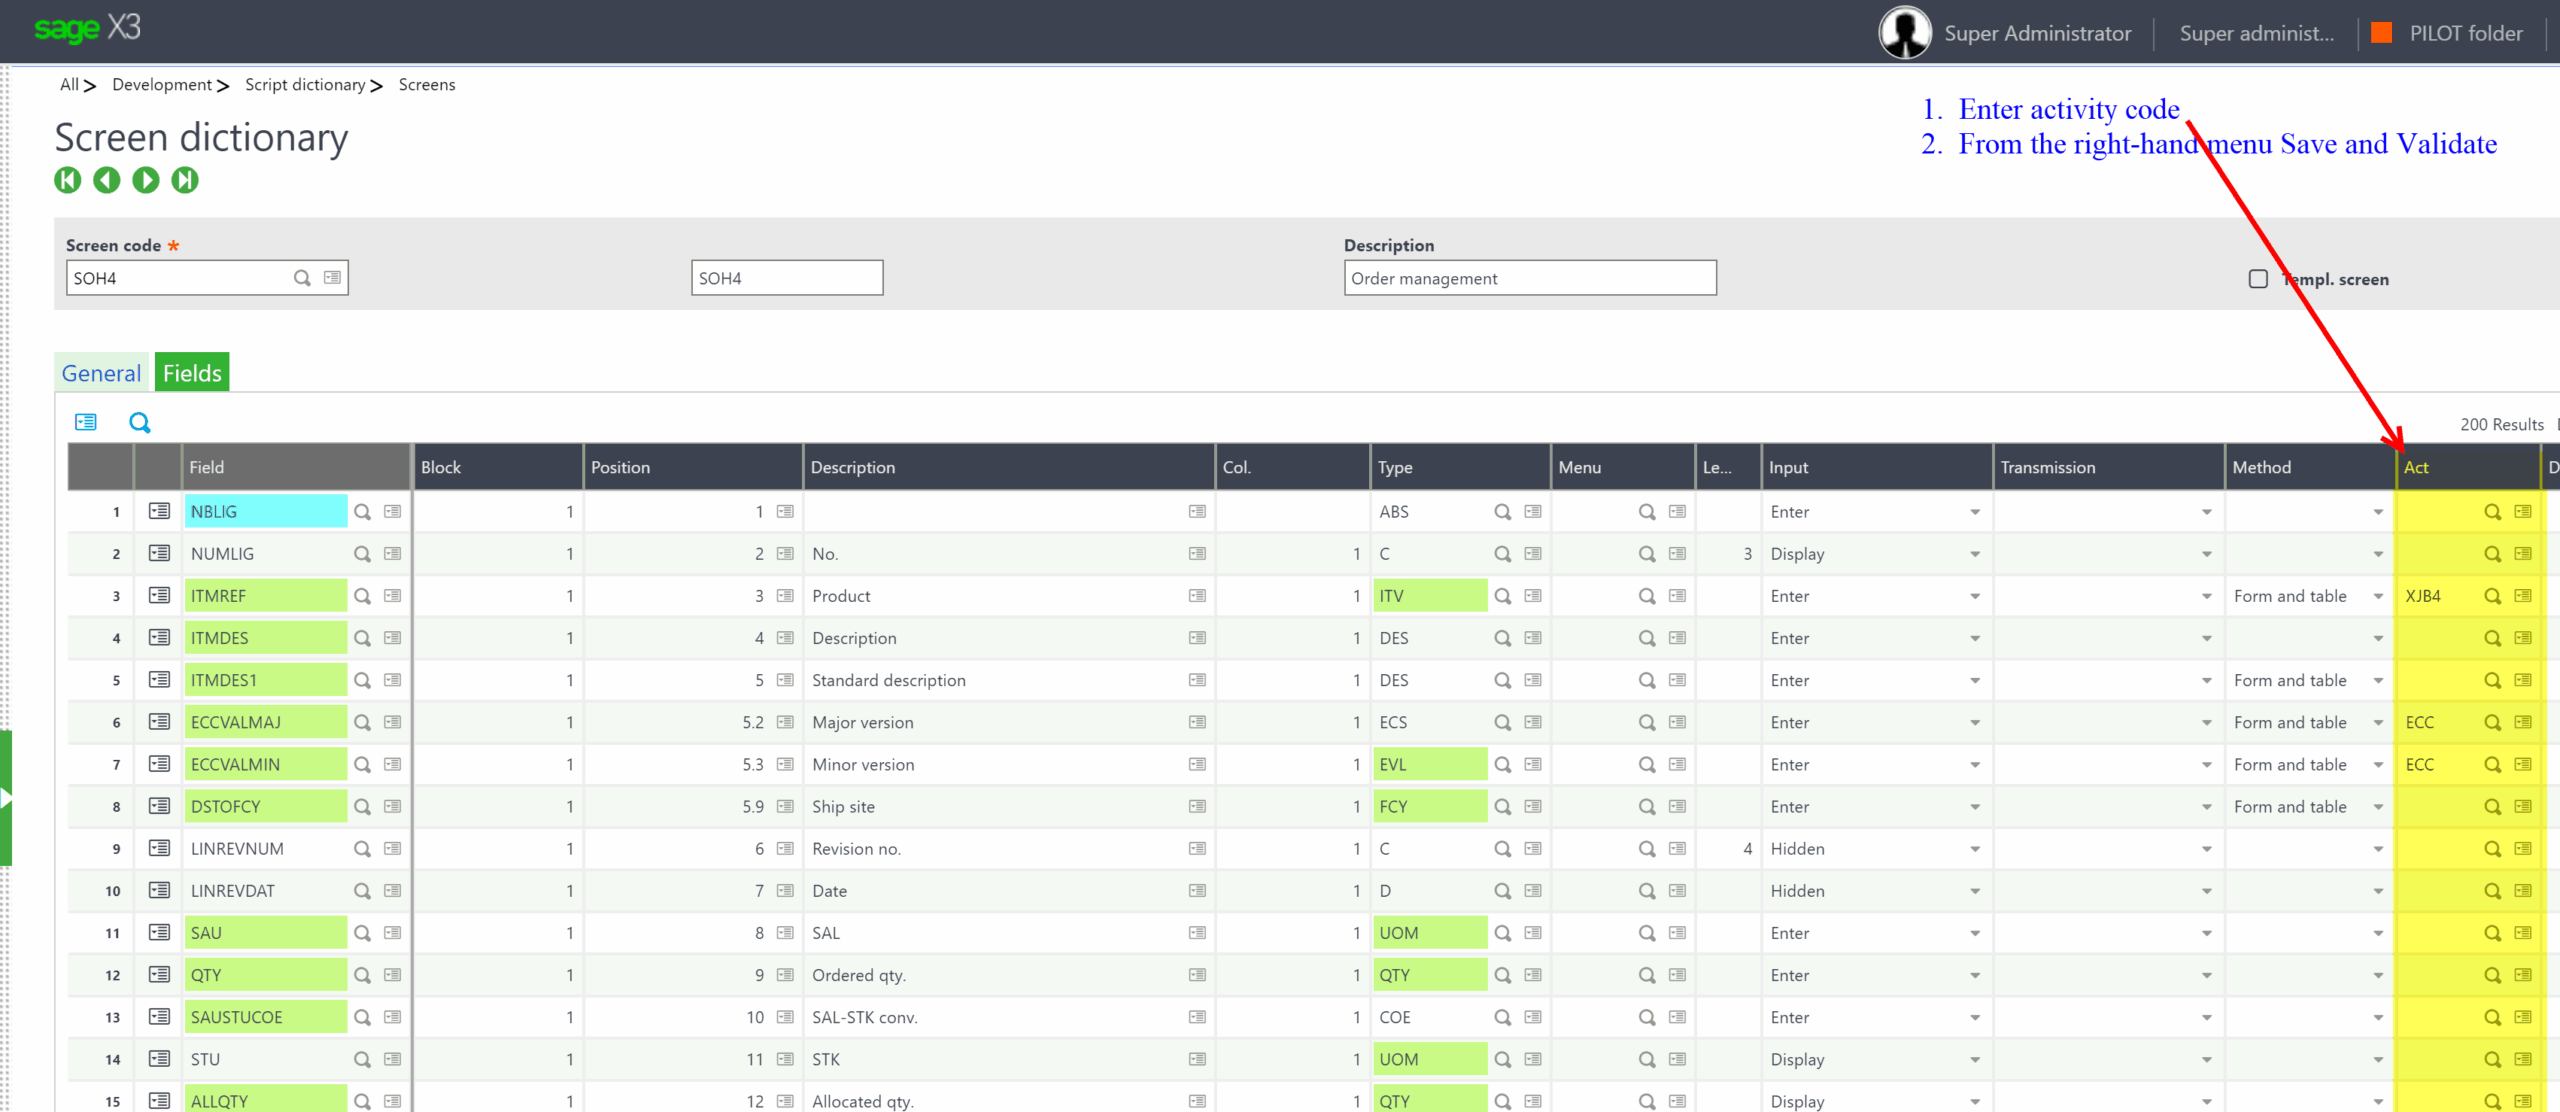Click the search magnifier above the grid
The width and height of the screenshot is (2560, 1112).
(140, 423)
